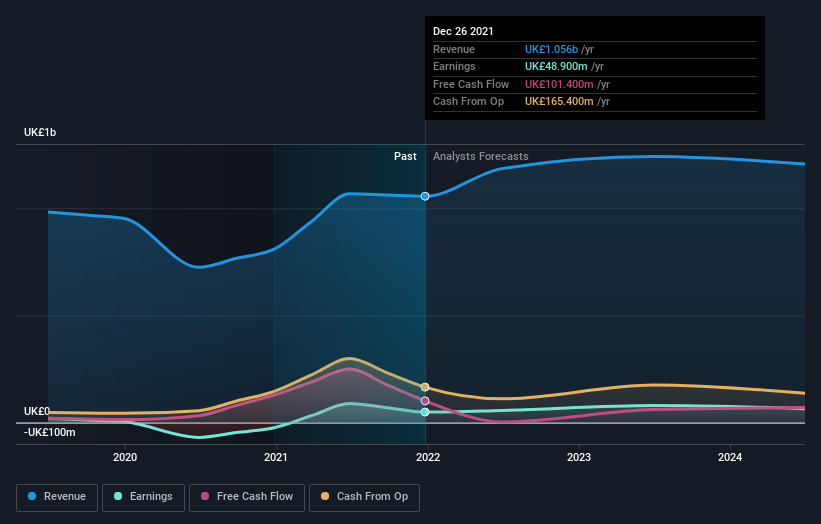Click the Free Cash Flow pink data point

425,401
